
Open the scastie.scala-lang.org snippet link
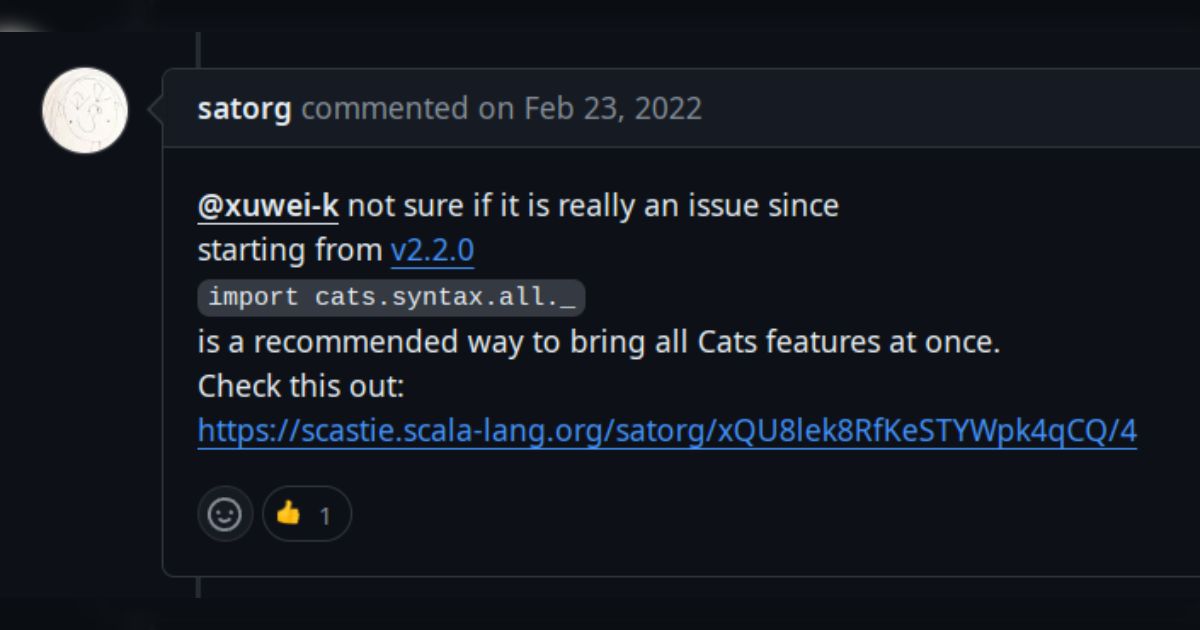coord(667,431)
